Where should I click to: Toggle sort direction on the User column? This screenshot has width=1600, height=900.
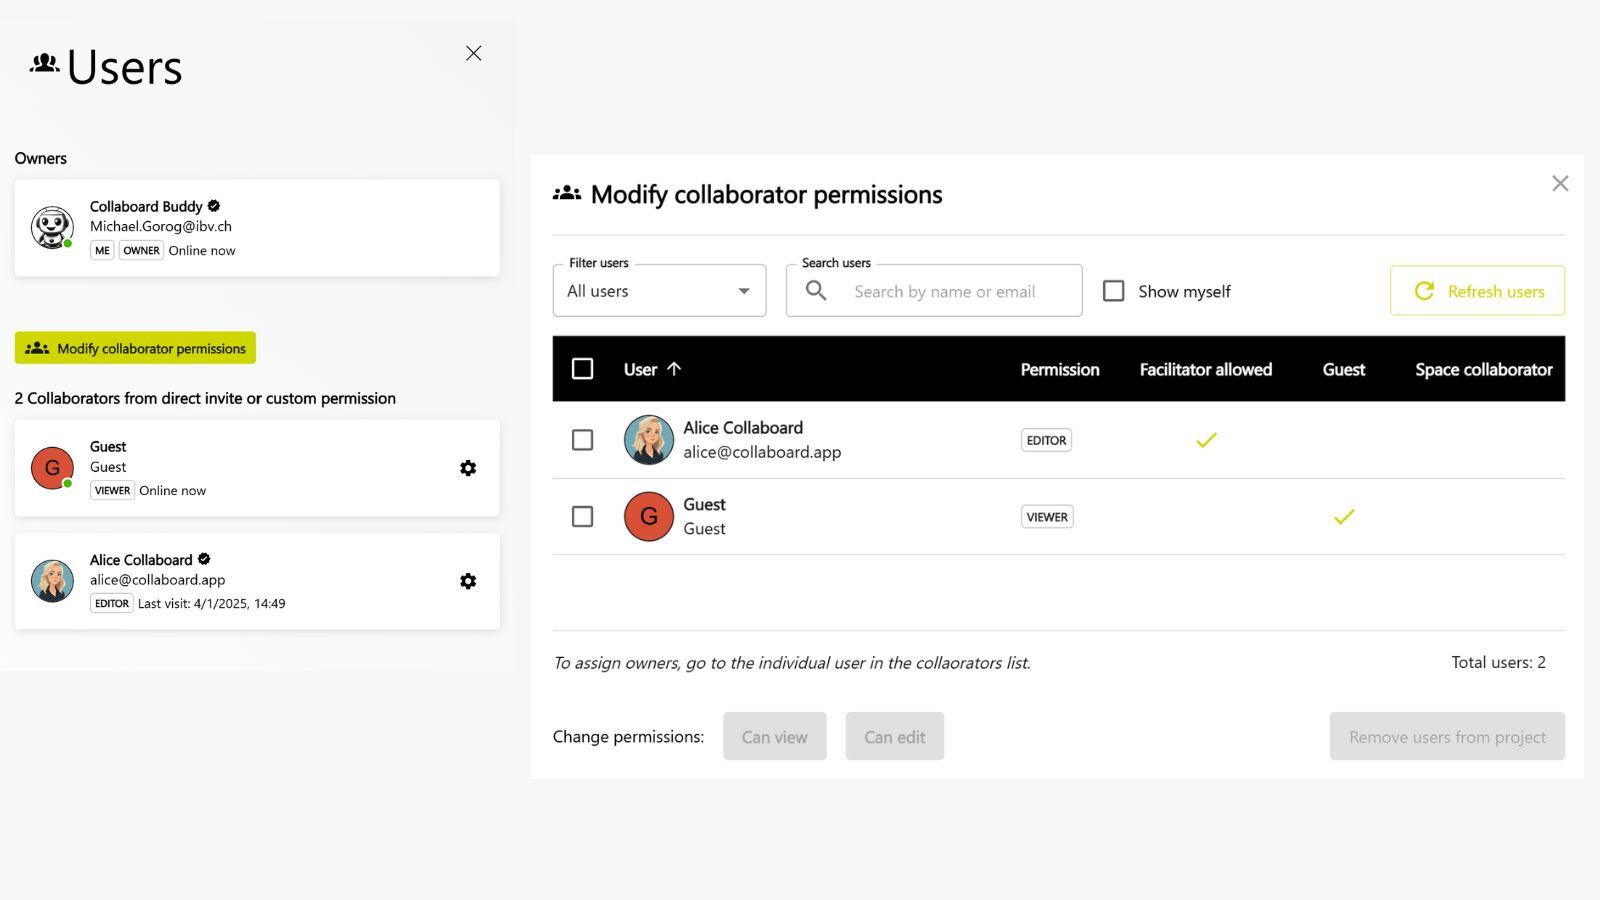pos(674,369)
